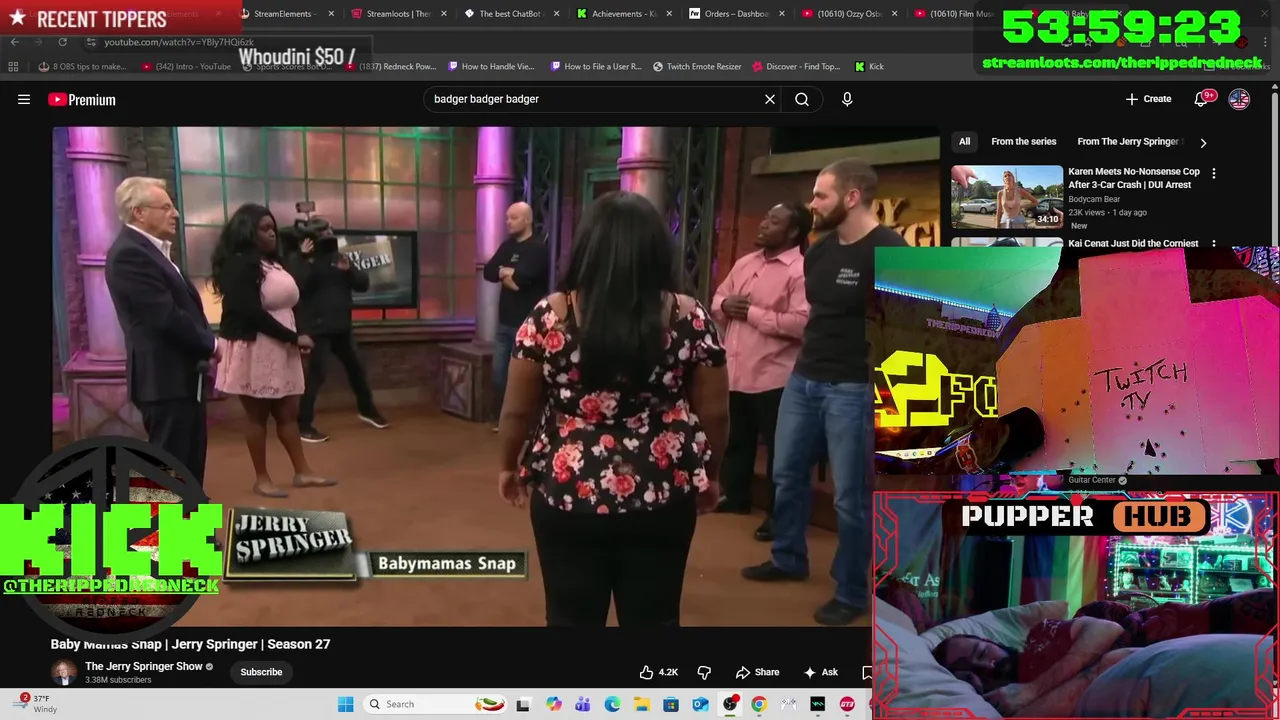Switch to OBS Studio on the taskbar
Image resolution: width=1280 pixels, height=720 pixels.
(x=730, y=704)
